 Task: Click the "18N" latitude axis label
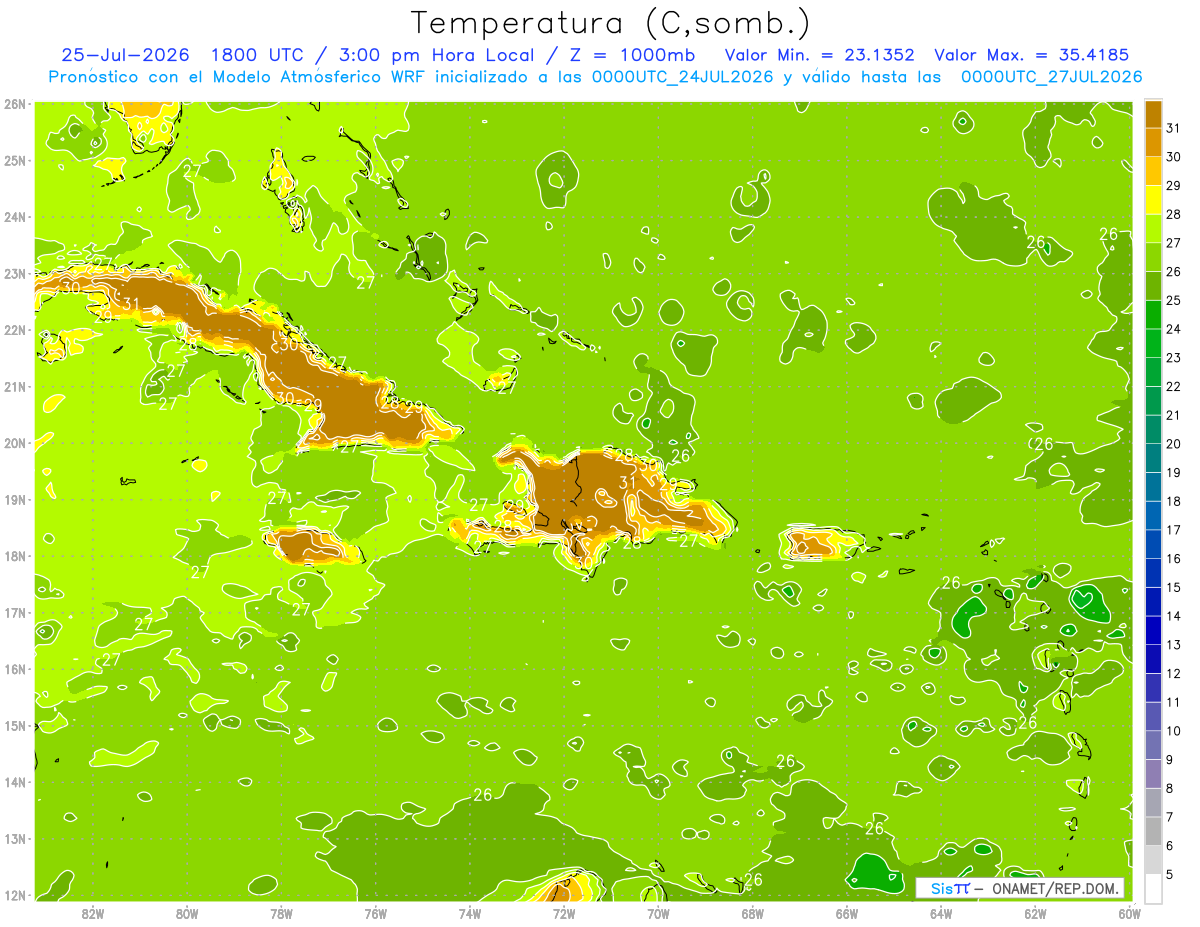point(15,556)
